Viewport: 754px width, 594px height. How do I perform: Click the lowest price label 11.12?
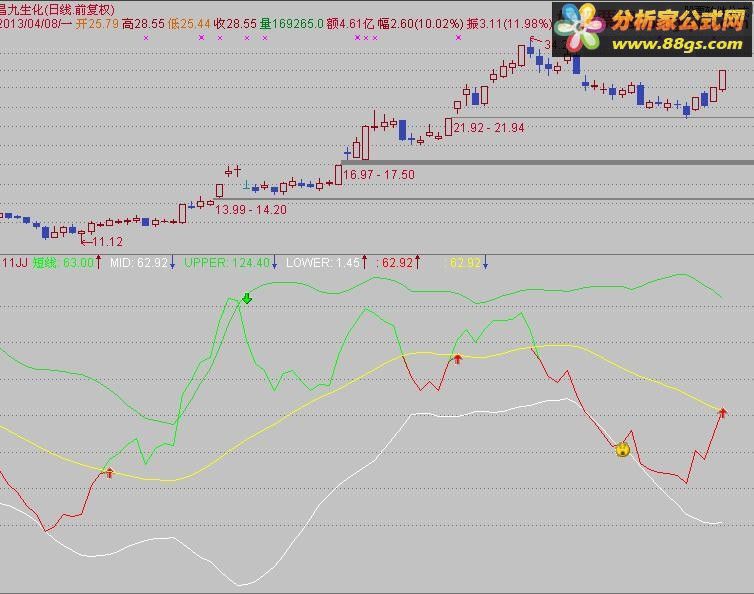(107, 241)
